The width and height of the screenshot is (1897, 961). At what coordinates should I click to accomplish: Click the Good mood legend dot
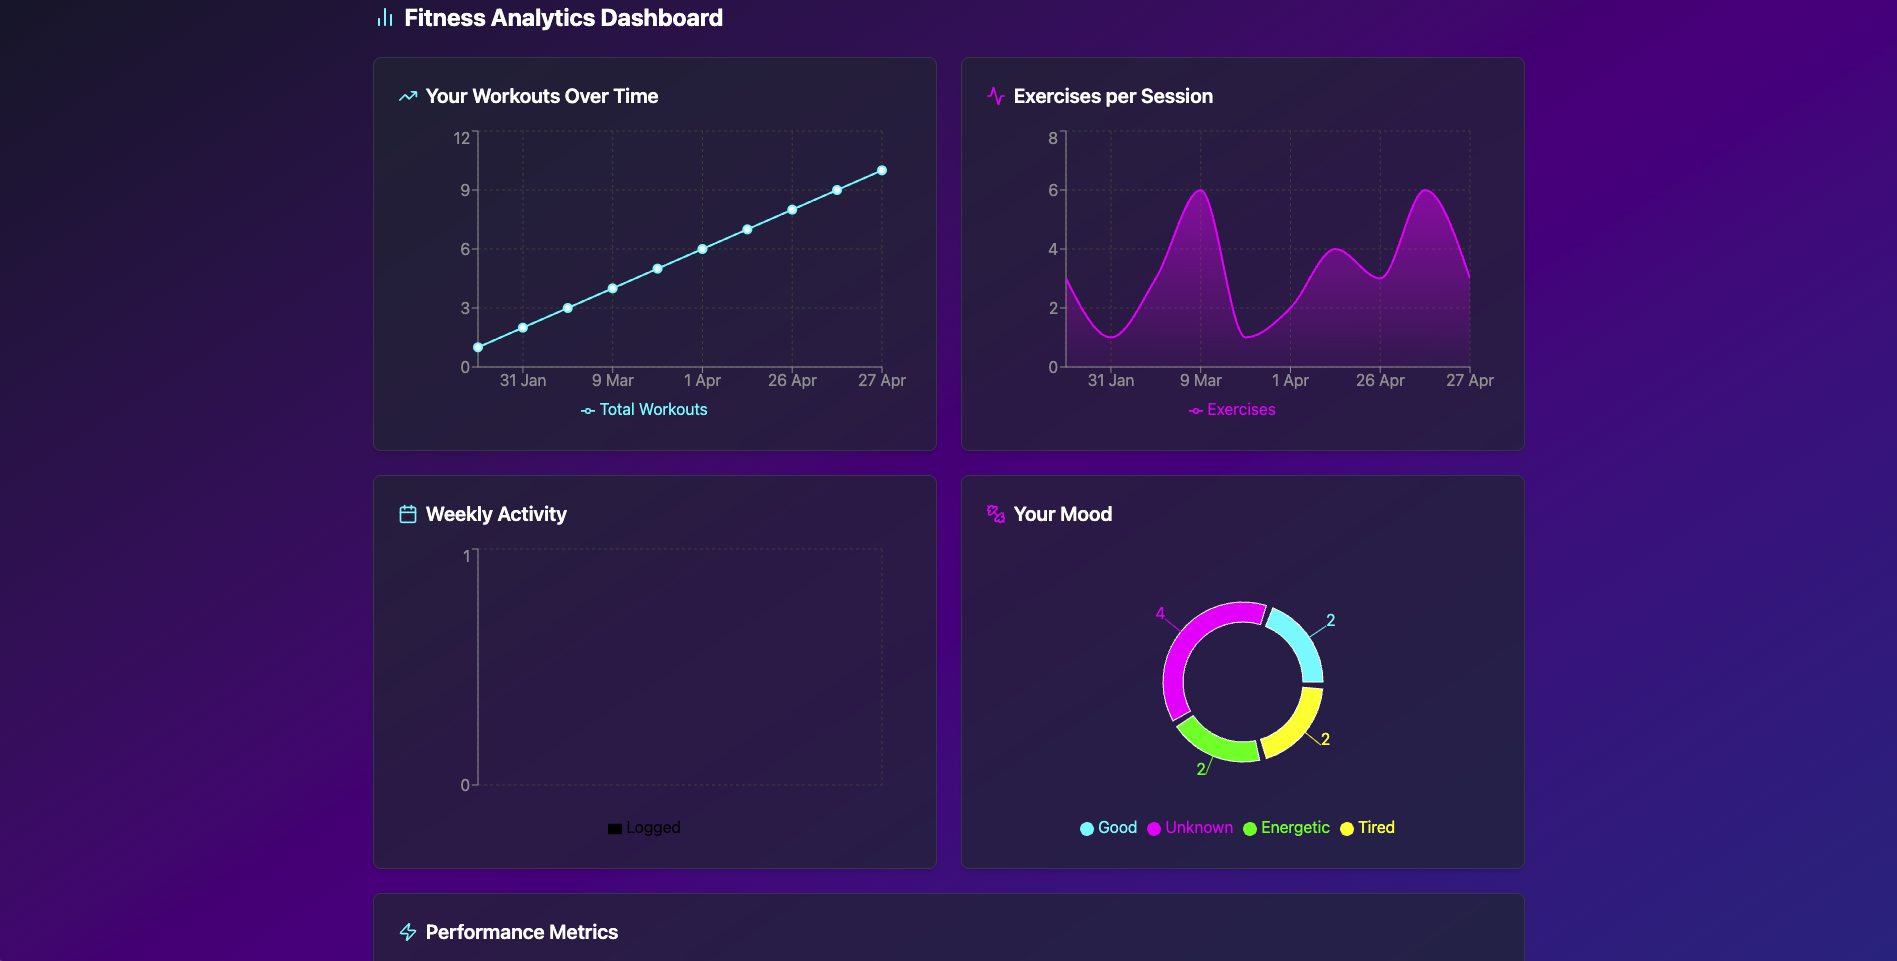1087,829
